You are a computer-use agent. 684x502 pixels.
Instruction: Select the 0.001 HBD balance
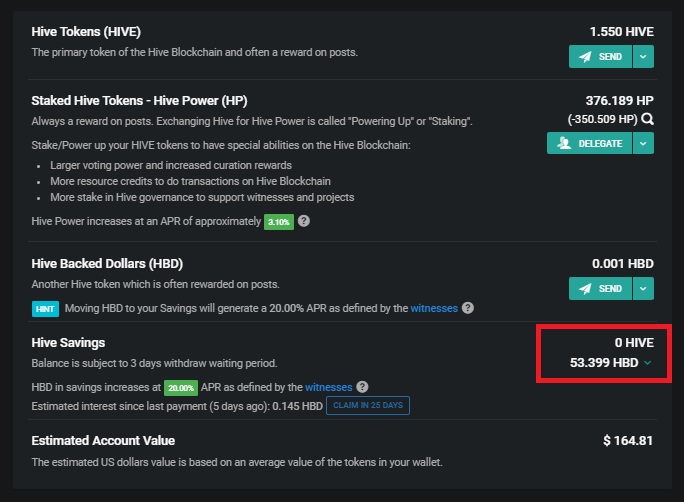pos(623,264)
